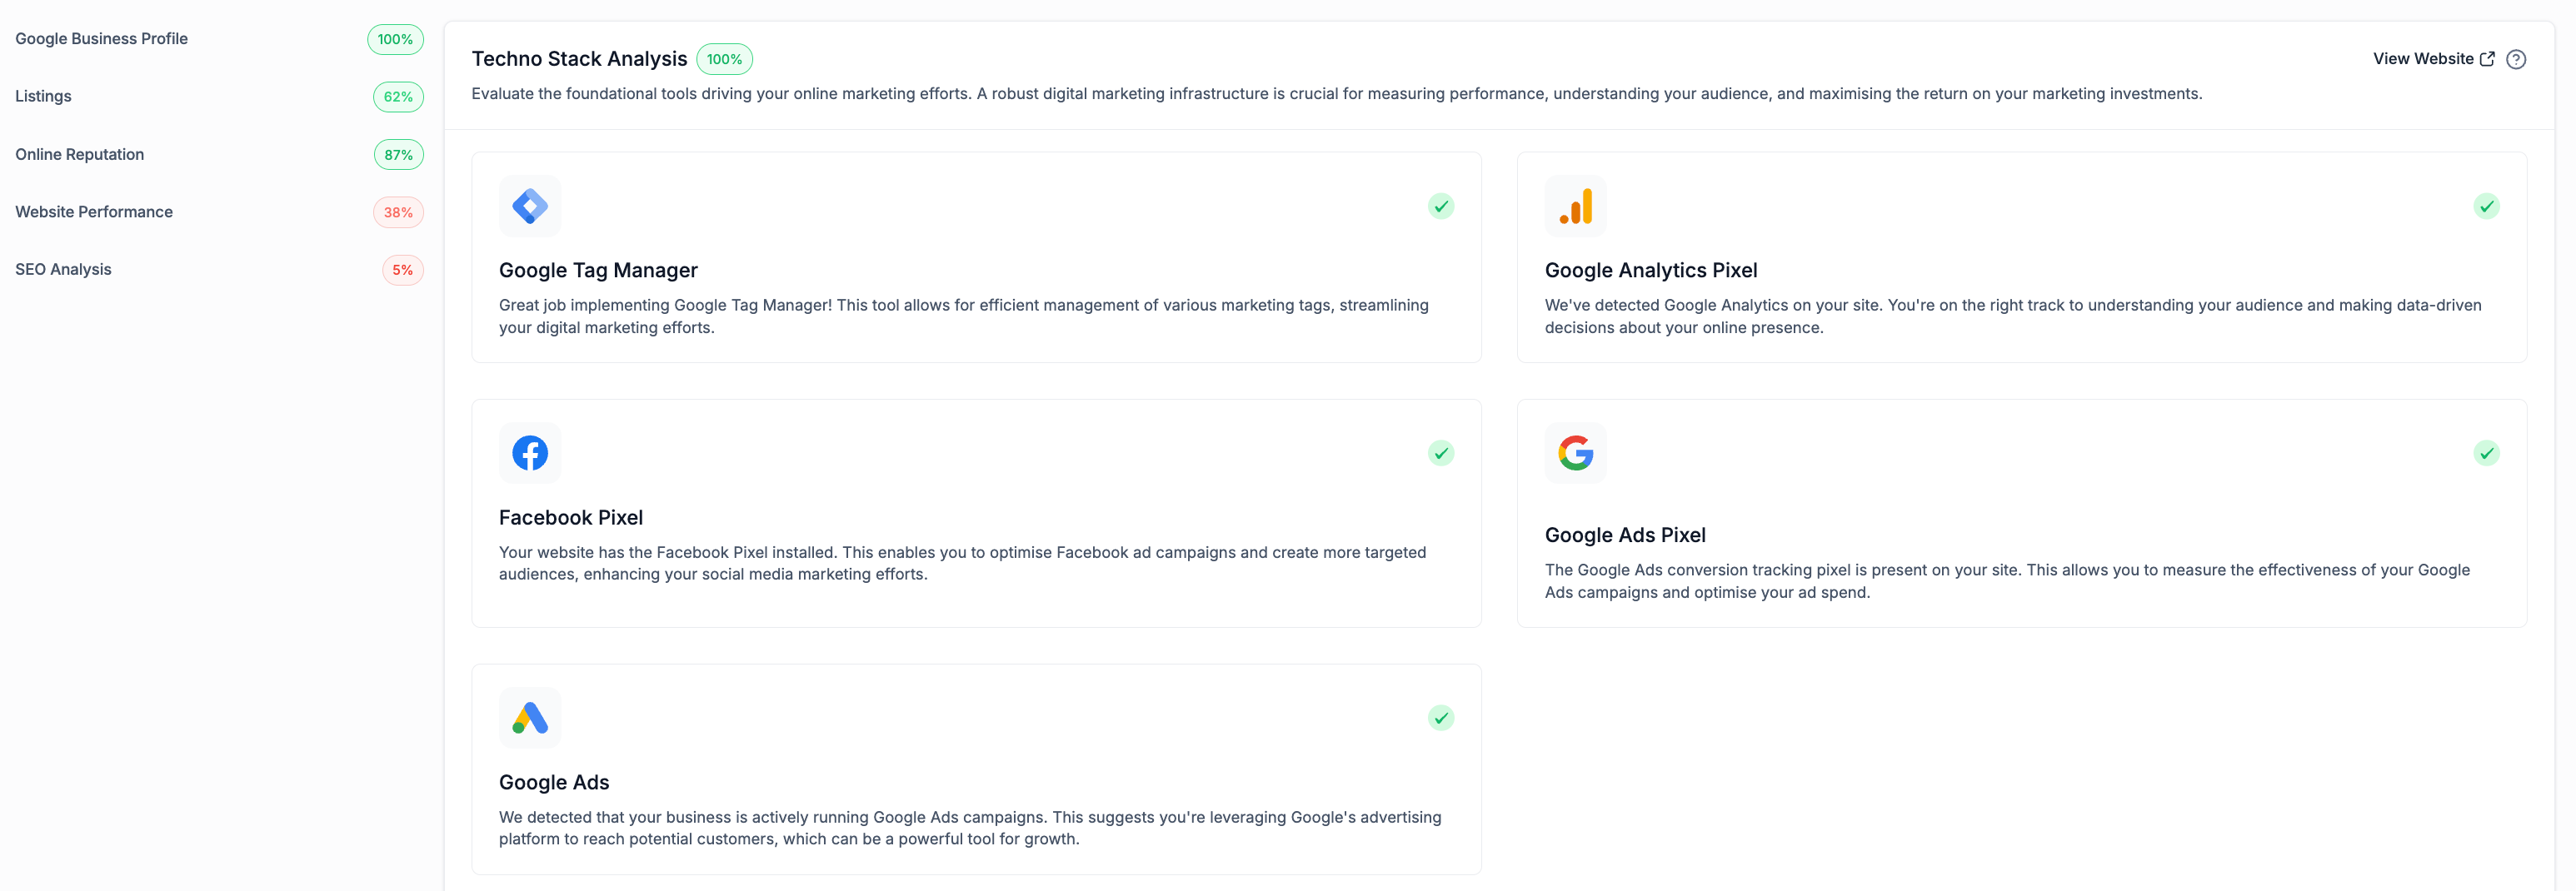The width and height of the screenshot is (2576, 891).
Task: Click the Google Tag Manager green checkmark
Action: pos(1440,206)
